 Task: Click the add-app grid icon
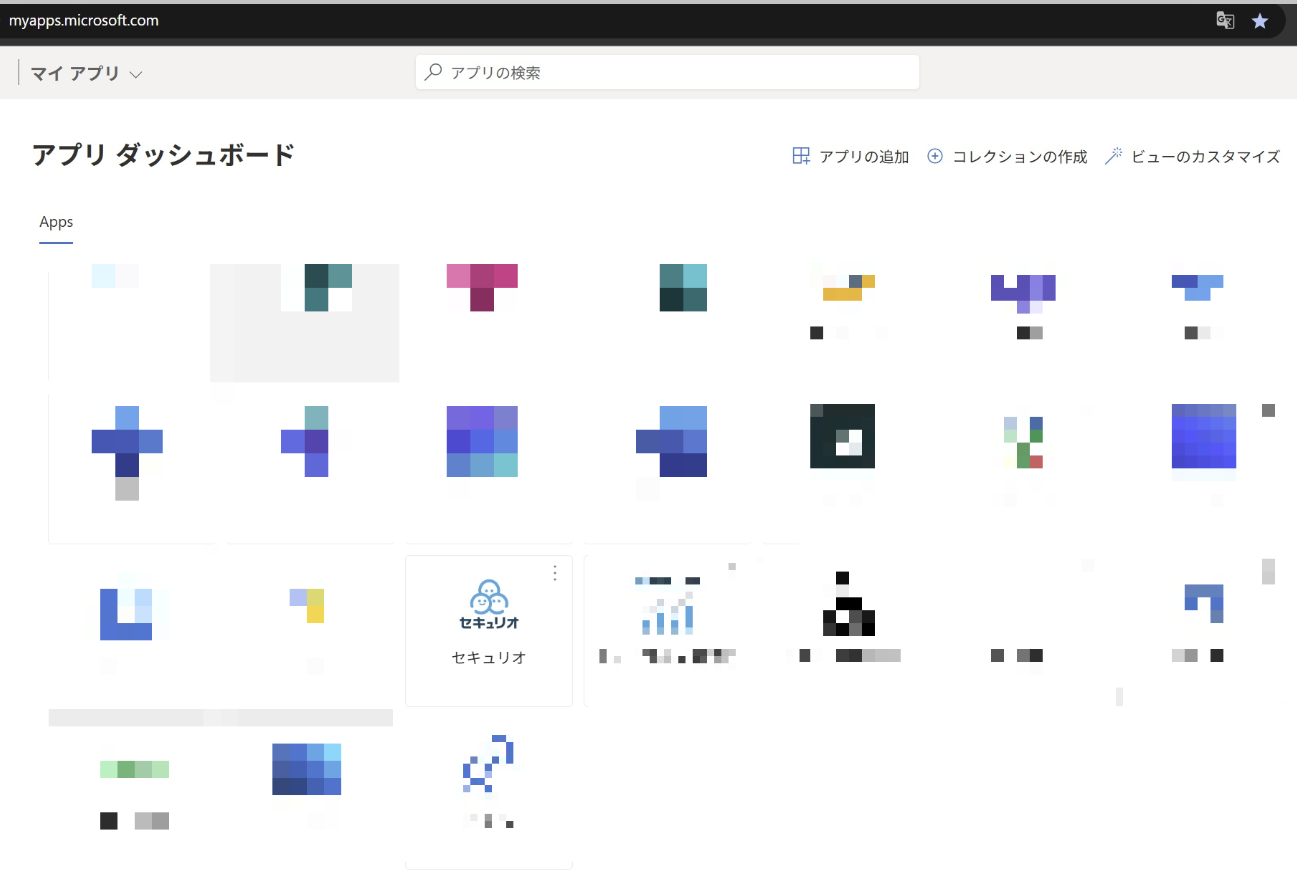point(801,157)
